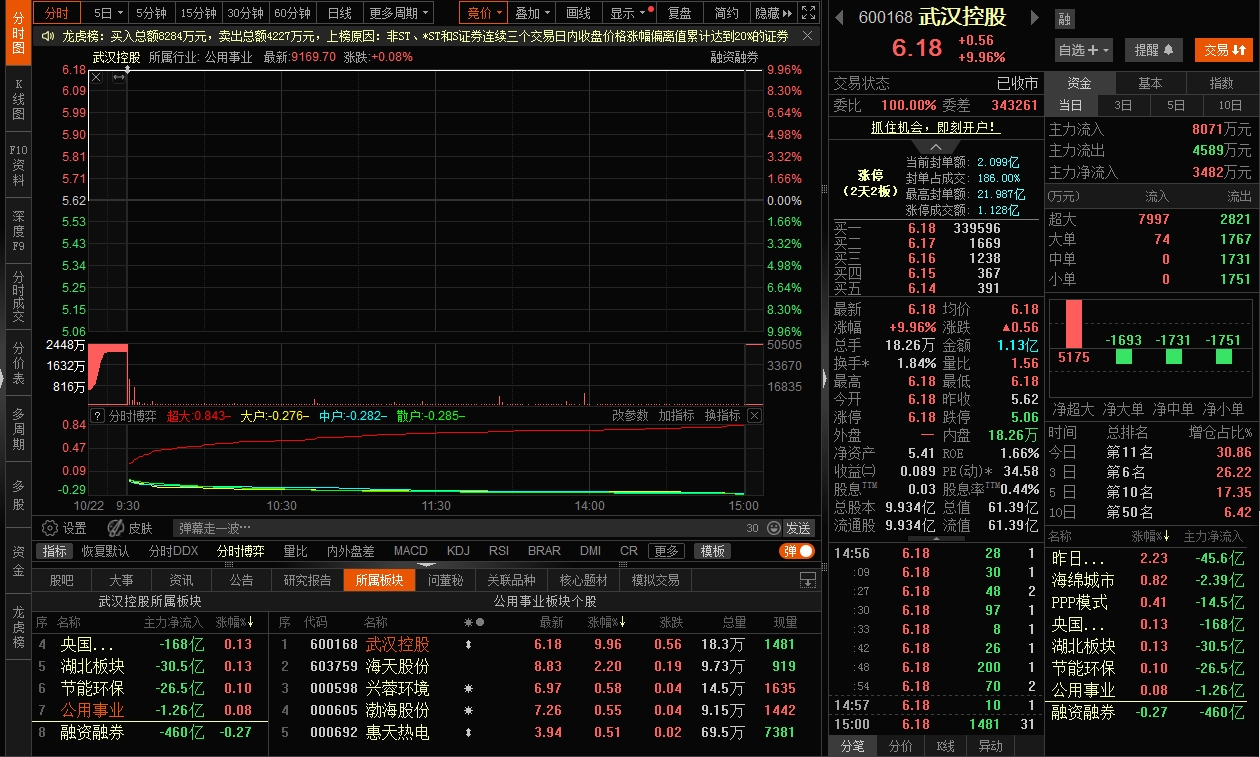Select 惠天热电 row in stock list

point(545,732)
